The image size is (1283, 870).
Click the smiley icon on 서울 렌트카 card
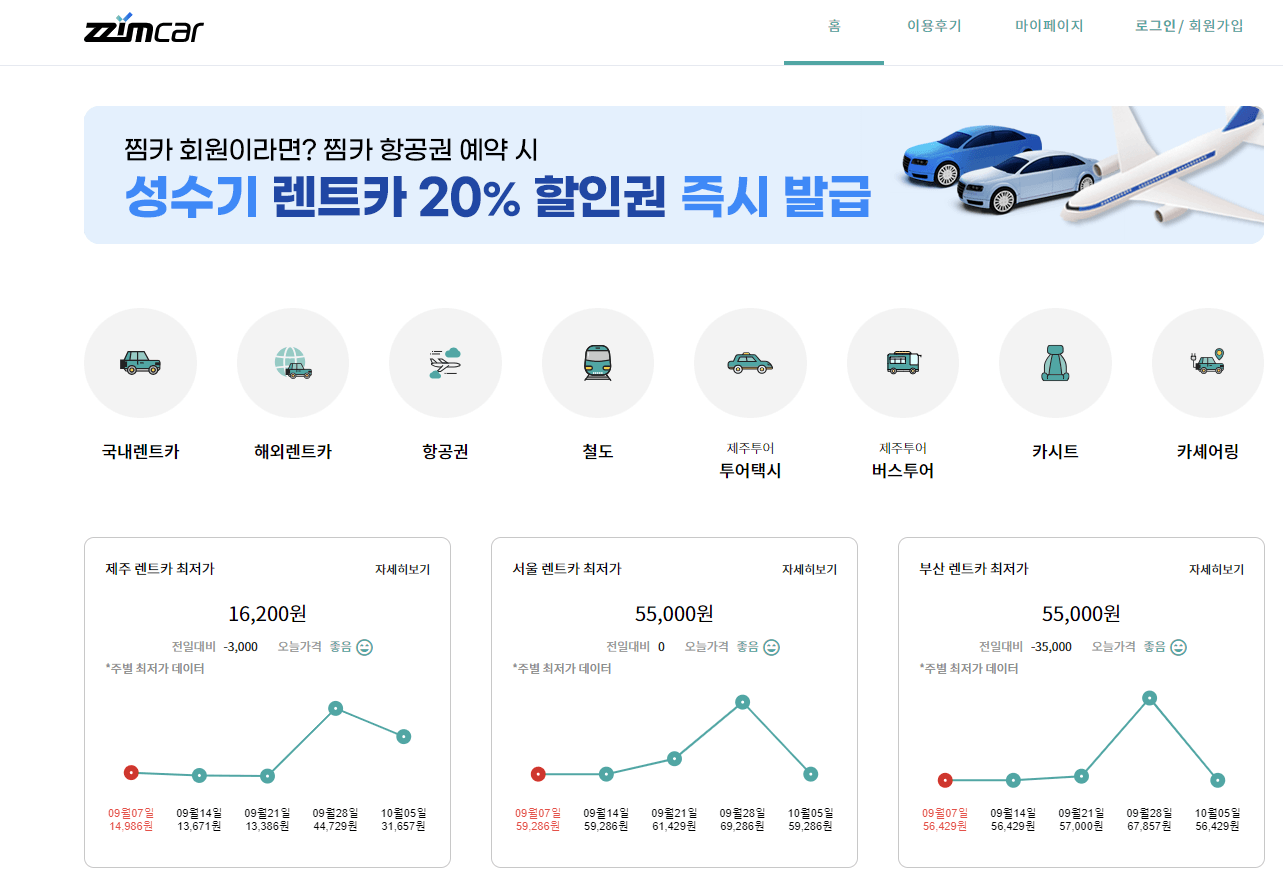[x=770, y=646]
